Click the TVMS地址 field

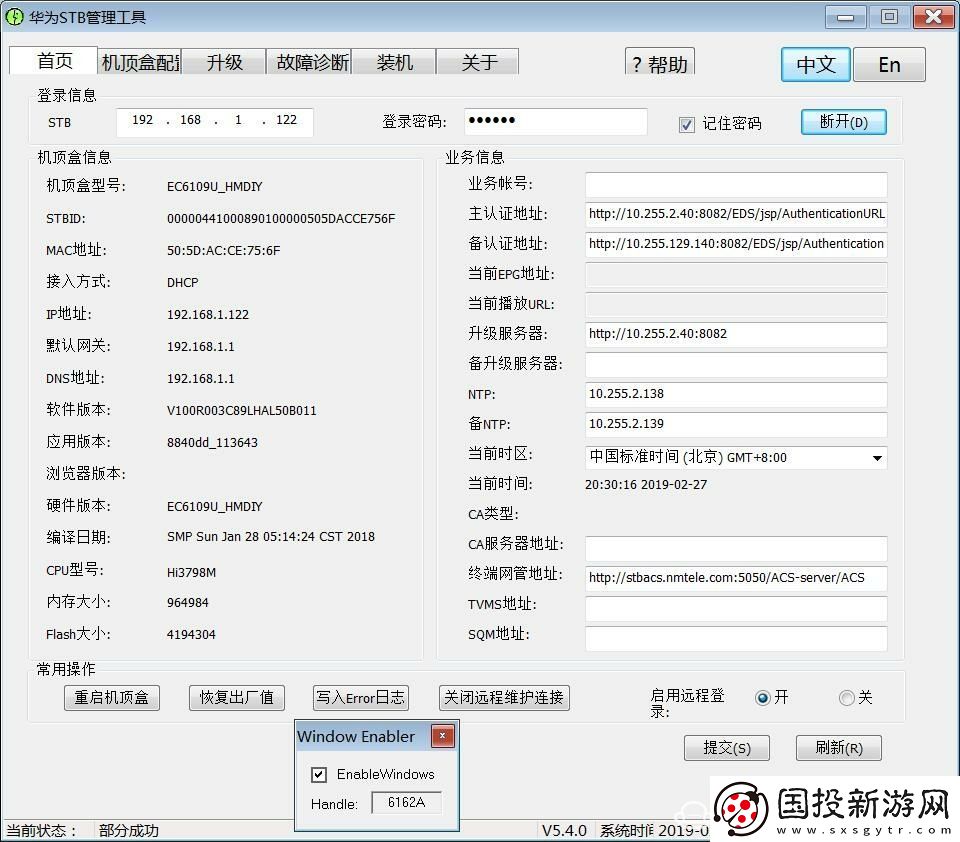(x=736, y=609)
